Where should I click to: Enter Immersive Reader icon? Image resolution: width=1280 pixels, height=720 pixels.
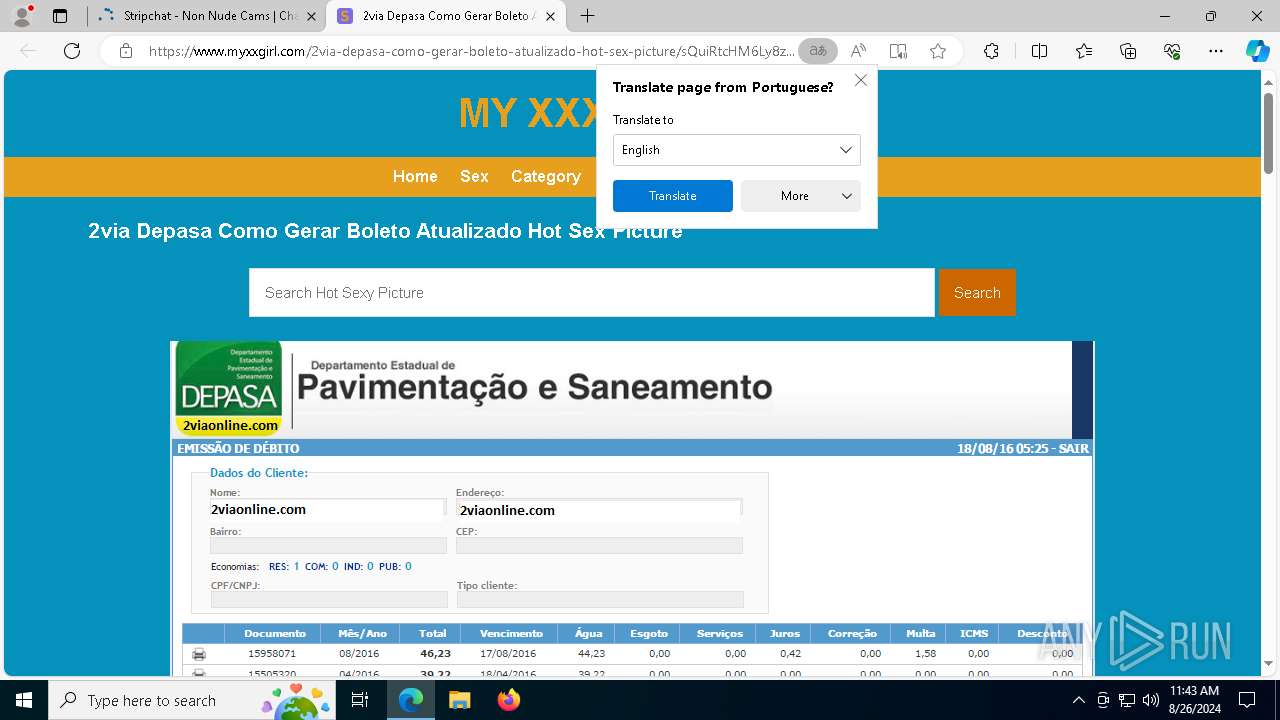tap(898, 51)
